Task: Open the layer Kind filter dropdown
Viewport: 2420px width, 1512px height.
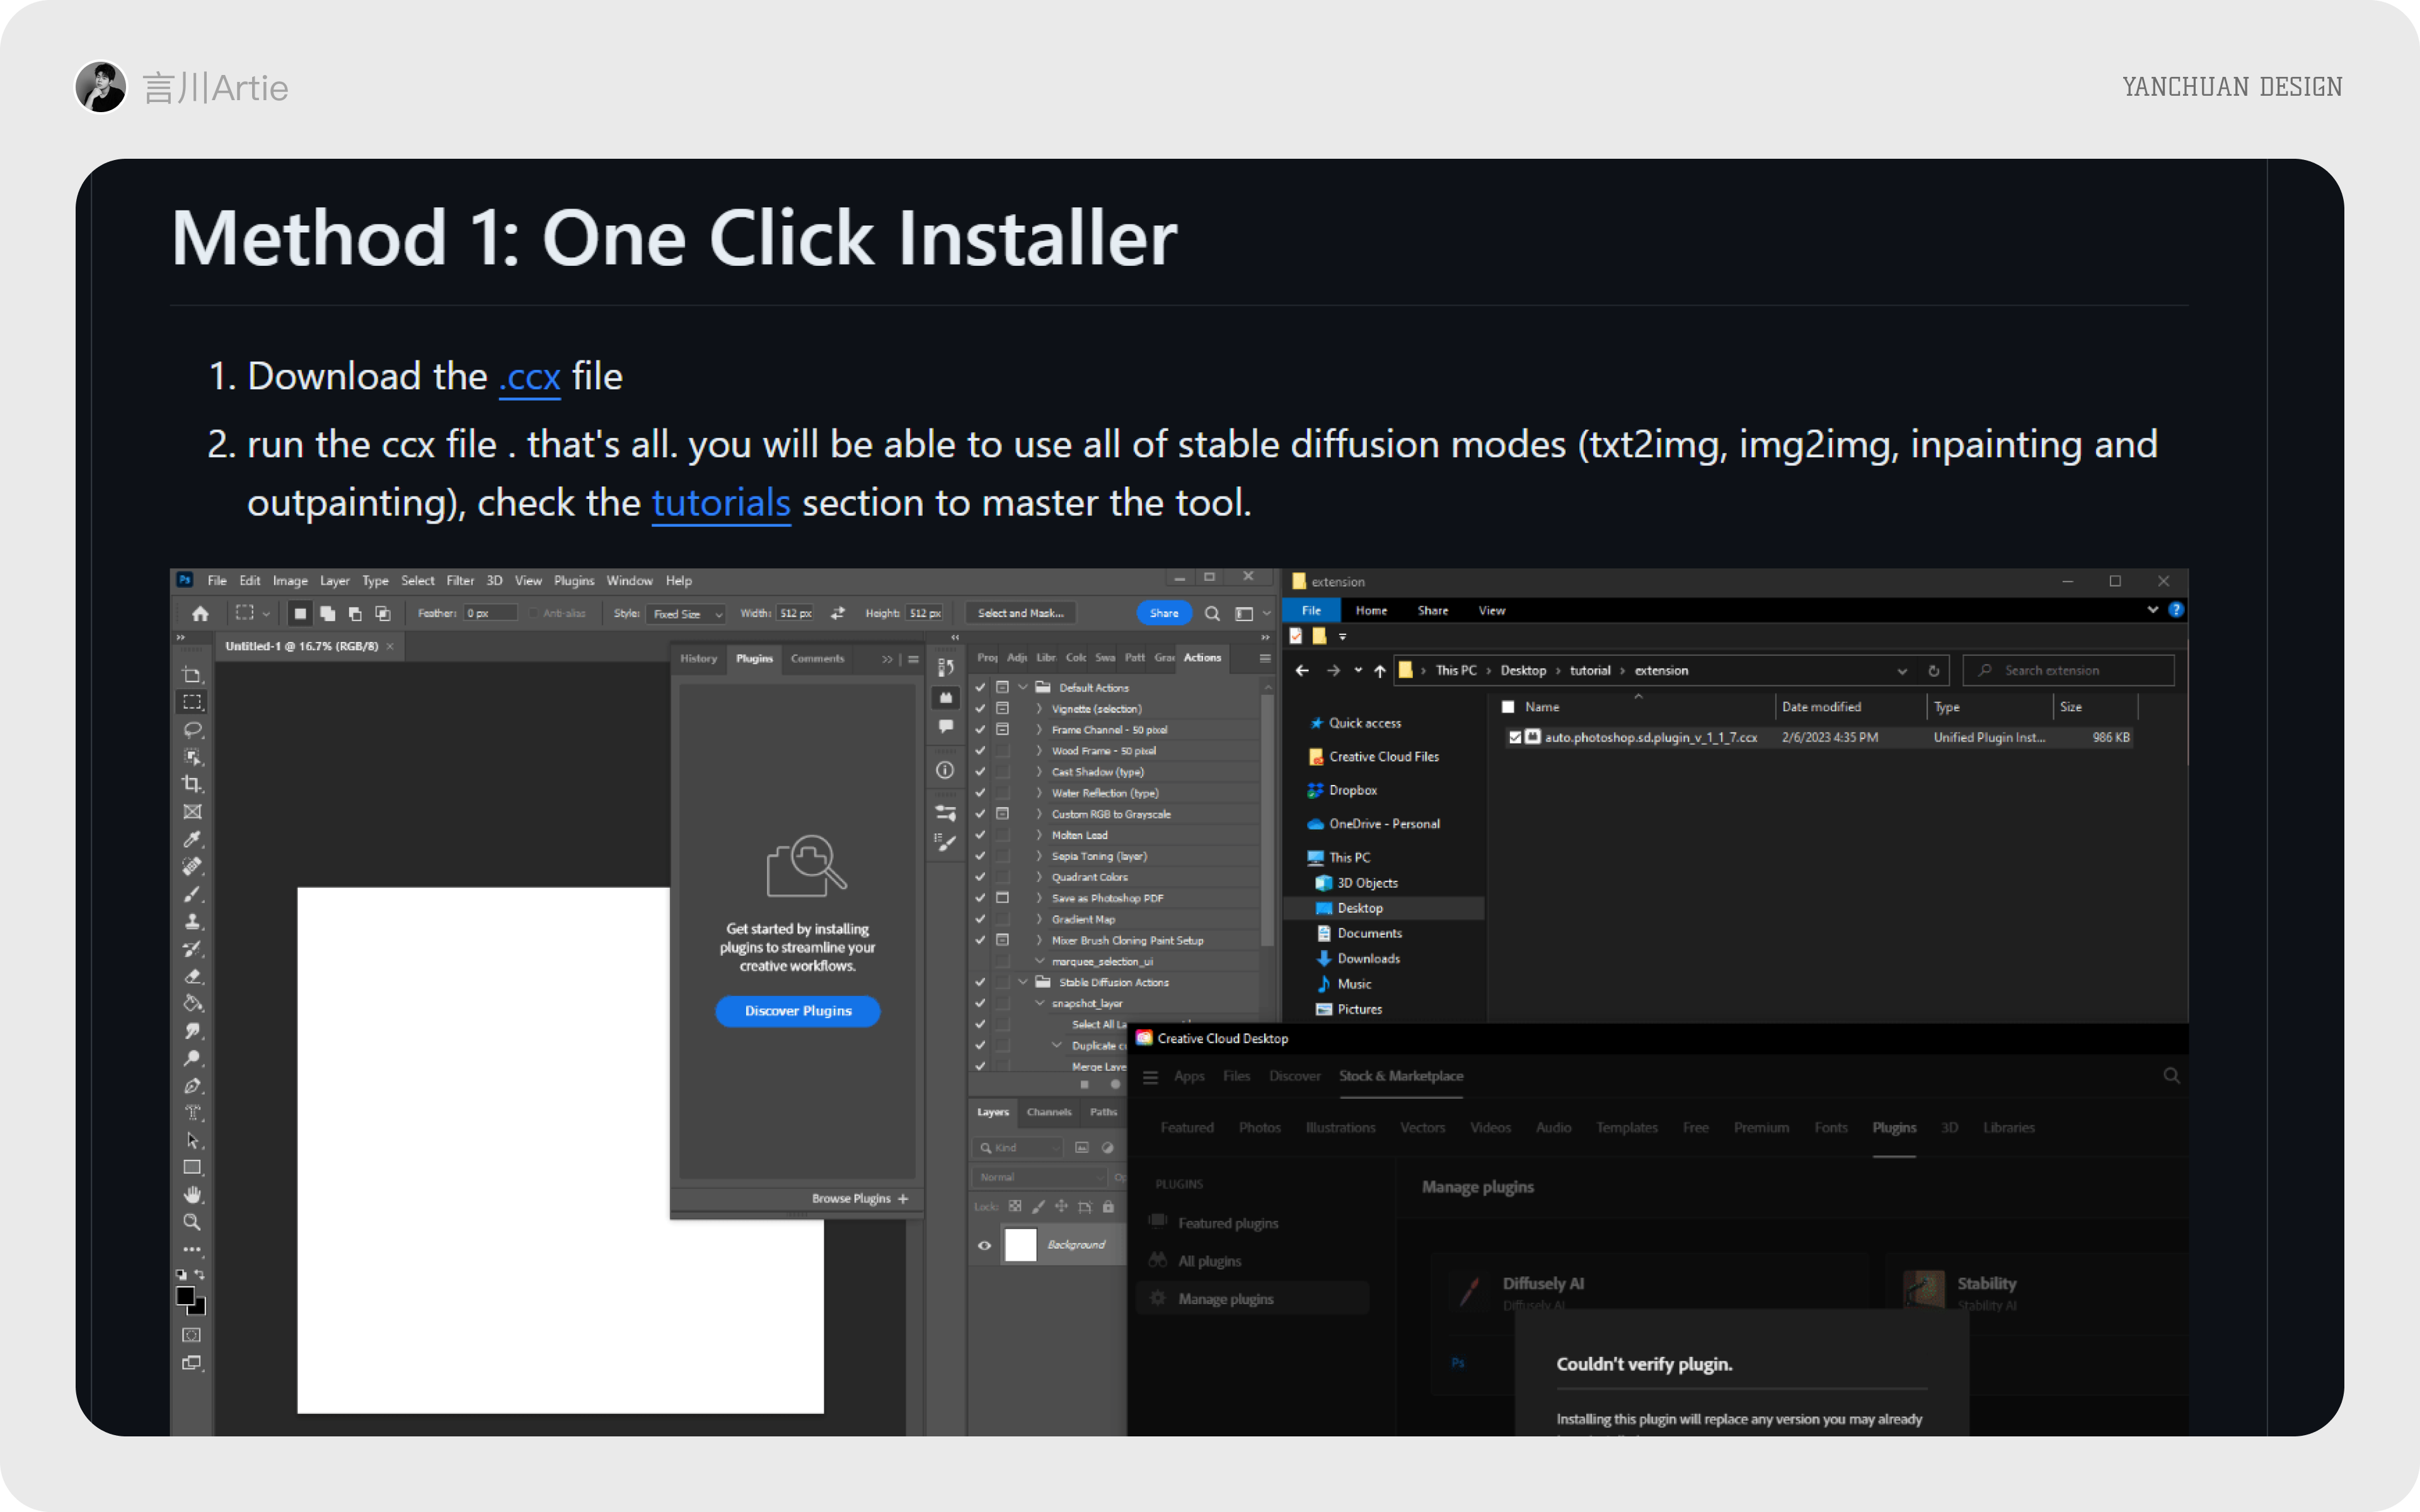Action: click(1019, 1148)
